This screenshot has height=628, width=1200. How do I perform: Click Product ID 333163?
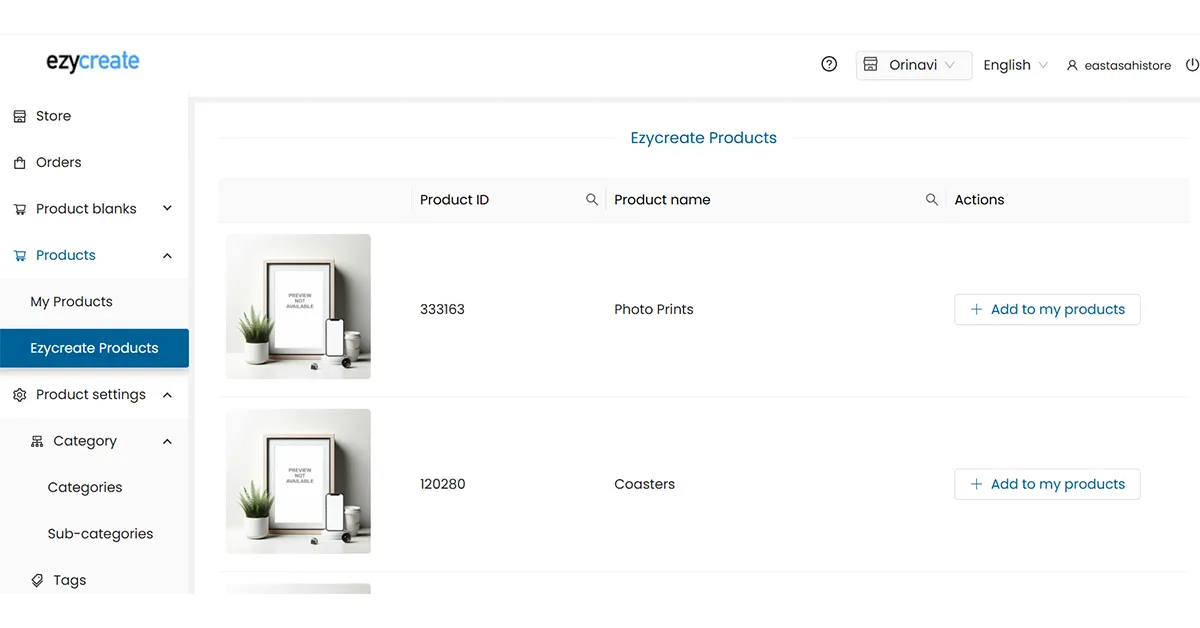point(442,309)
